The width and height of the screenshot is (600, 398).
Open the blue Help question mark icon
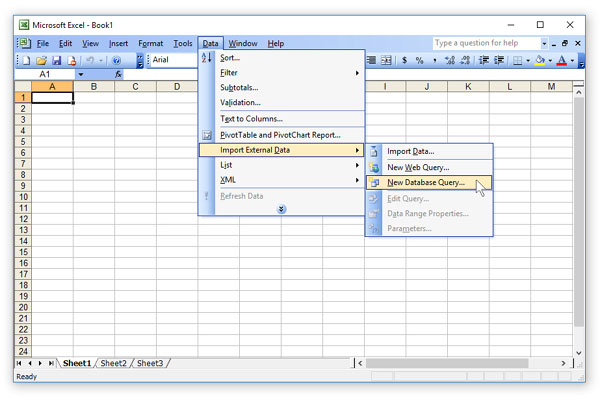(116, 60)
